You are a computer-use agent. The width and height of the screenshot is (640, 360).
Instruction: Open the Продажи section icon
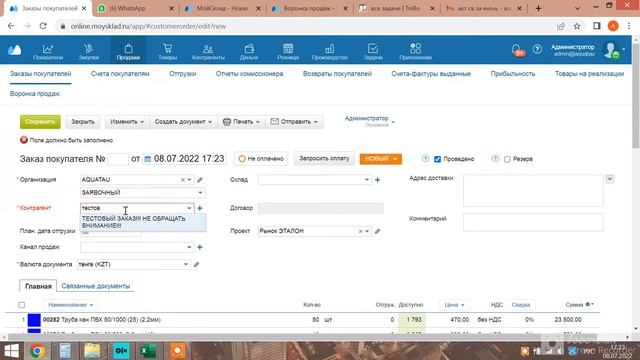(x=128, y=49)
